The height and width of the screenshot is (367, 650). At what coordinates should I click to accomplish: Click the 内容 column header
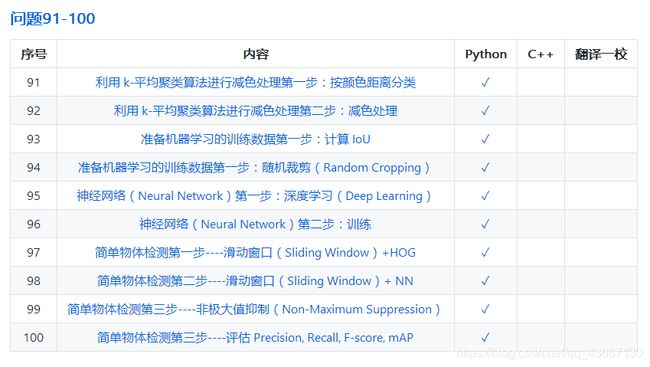pos(256,54)
